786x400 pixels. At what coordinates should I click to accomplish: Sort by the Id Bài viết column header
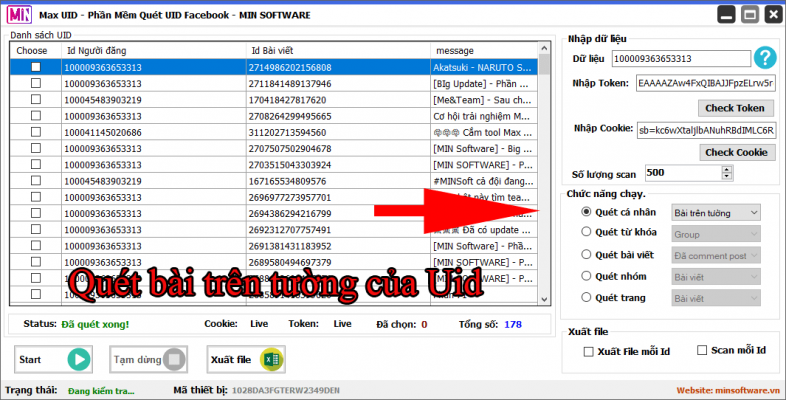tap(338, 50)
